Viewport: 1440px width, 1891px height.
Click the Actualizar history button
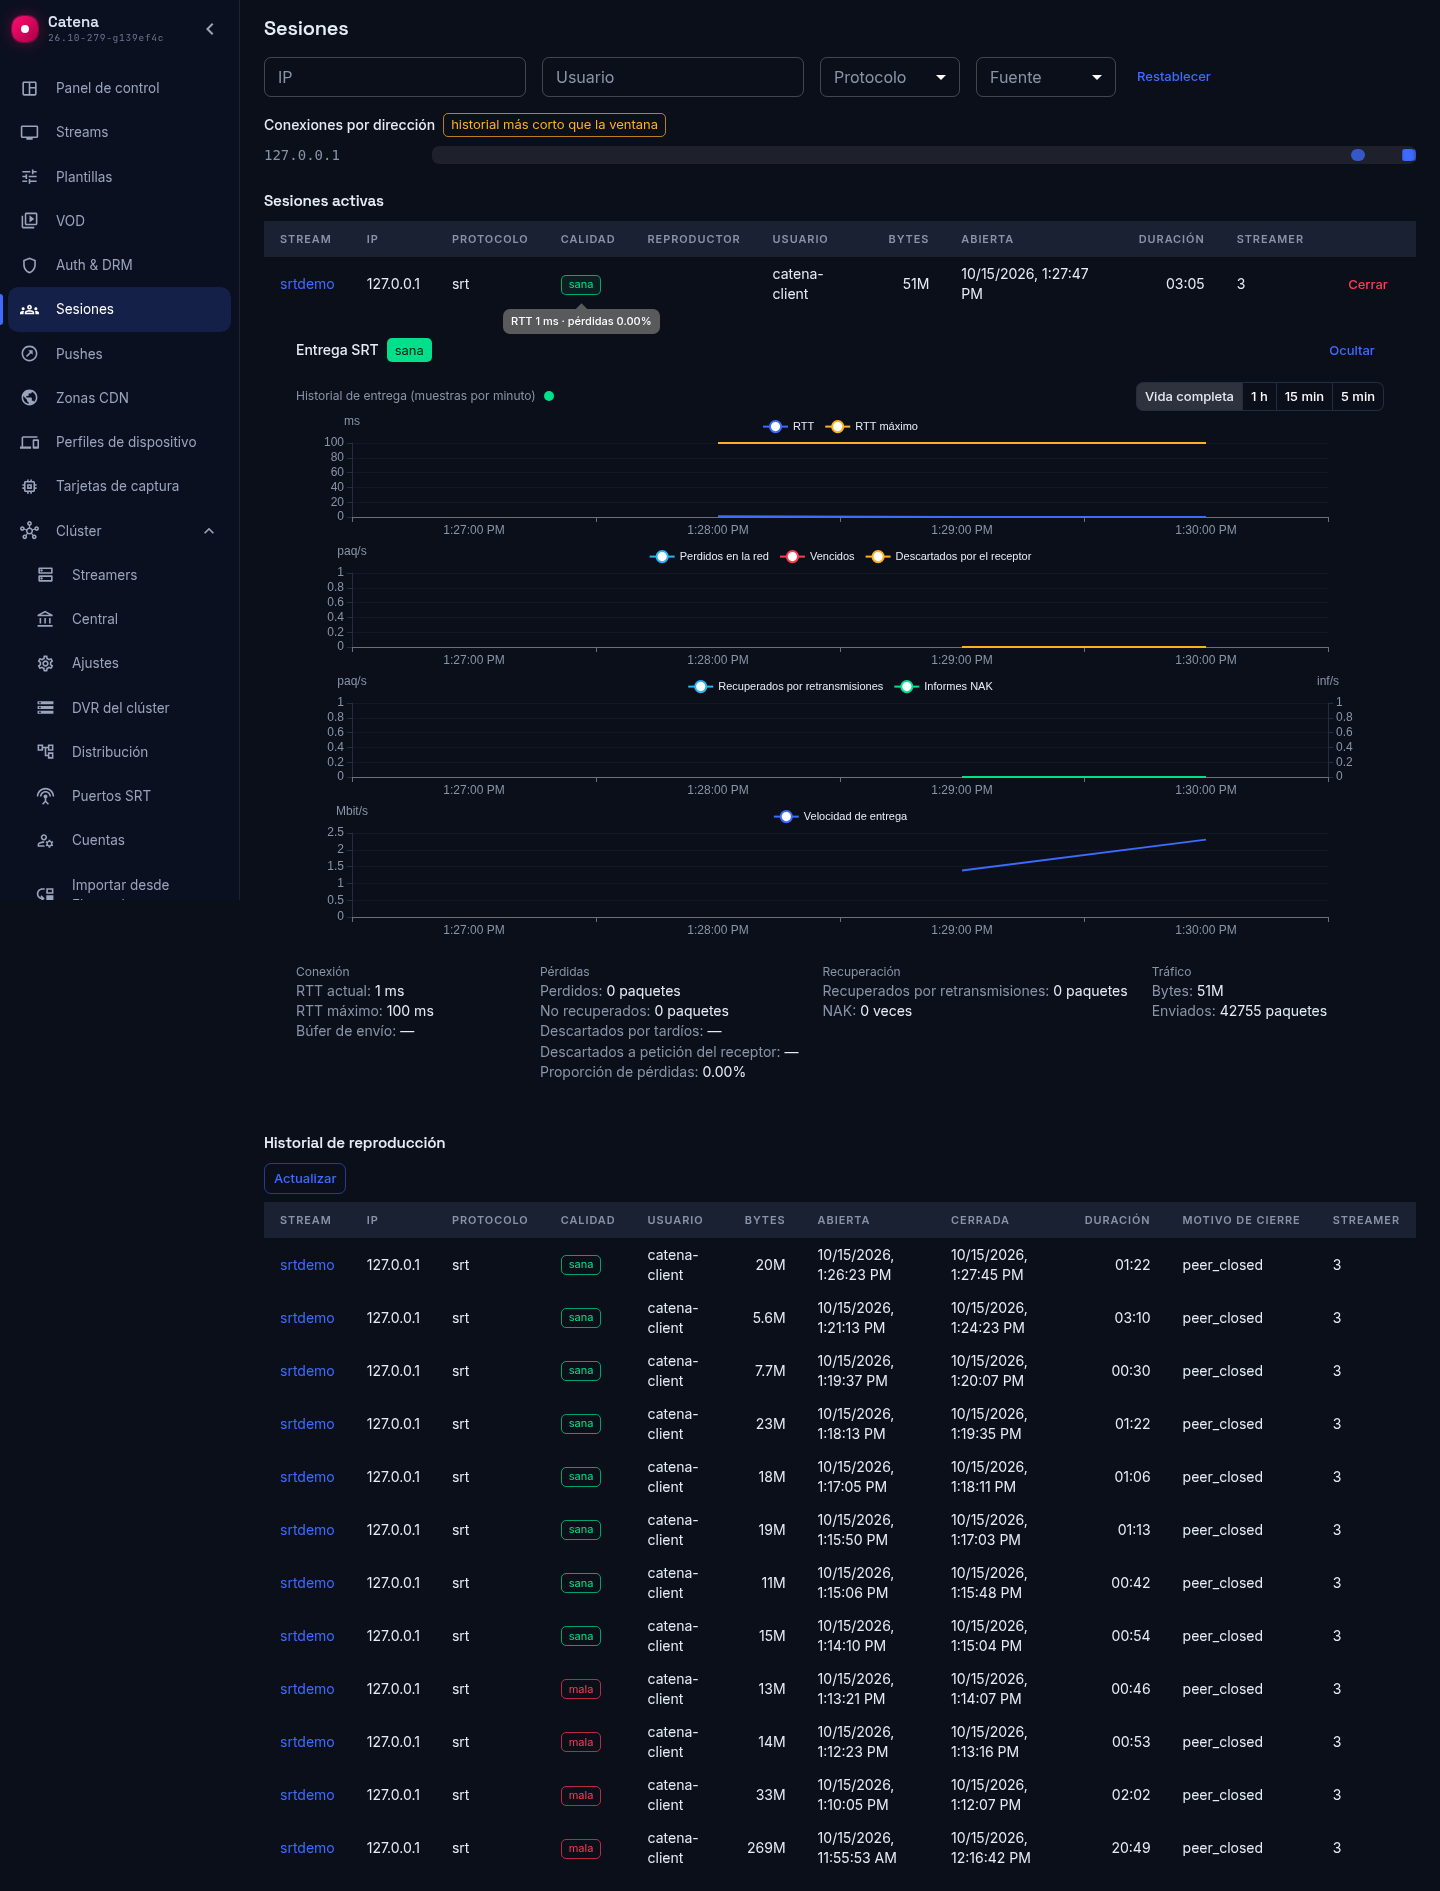coord(305,1179)
